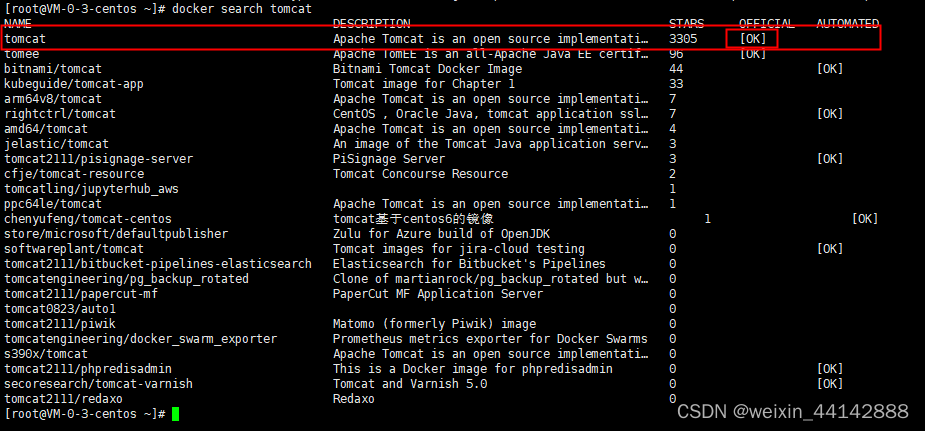Click the star count '3305'

point(683,39)
